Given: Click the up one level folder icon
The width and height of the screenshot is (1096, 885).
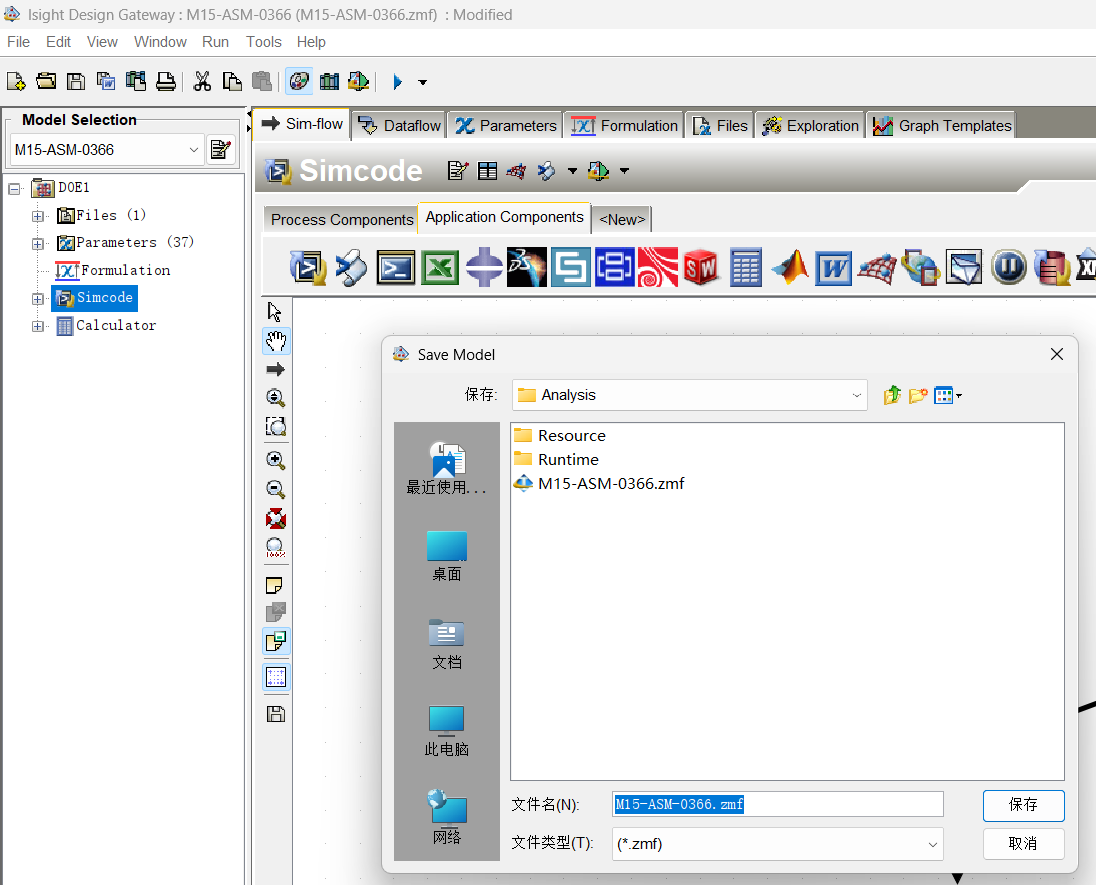Looking at the screenshot, I should click(x=892, y=396).
